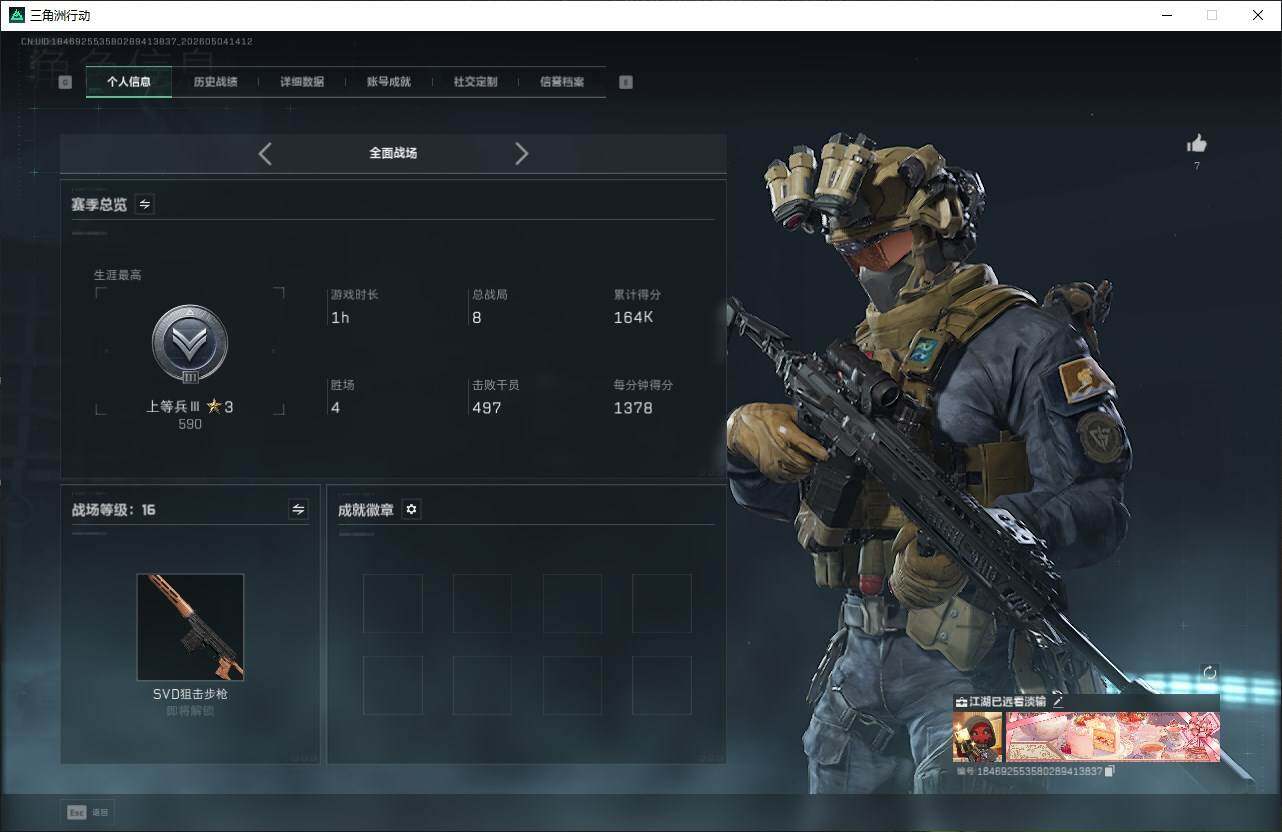Image resolution: width=1282 pixels, height=832 pixels.
Task: Switch to the 历史战绩 tab
Action: pyautogui.click(x=215, y=82)
